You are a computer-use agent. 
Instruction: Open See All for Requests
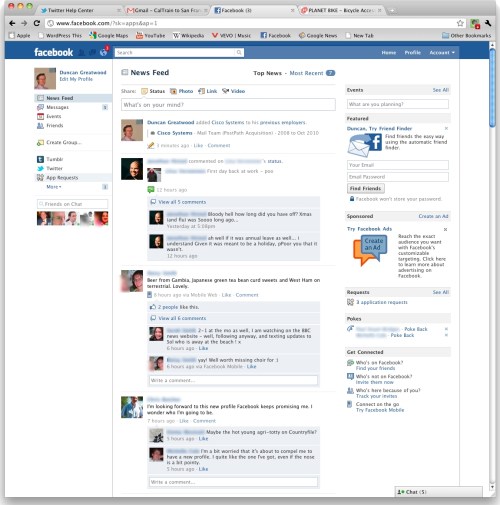441,292
